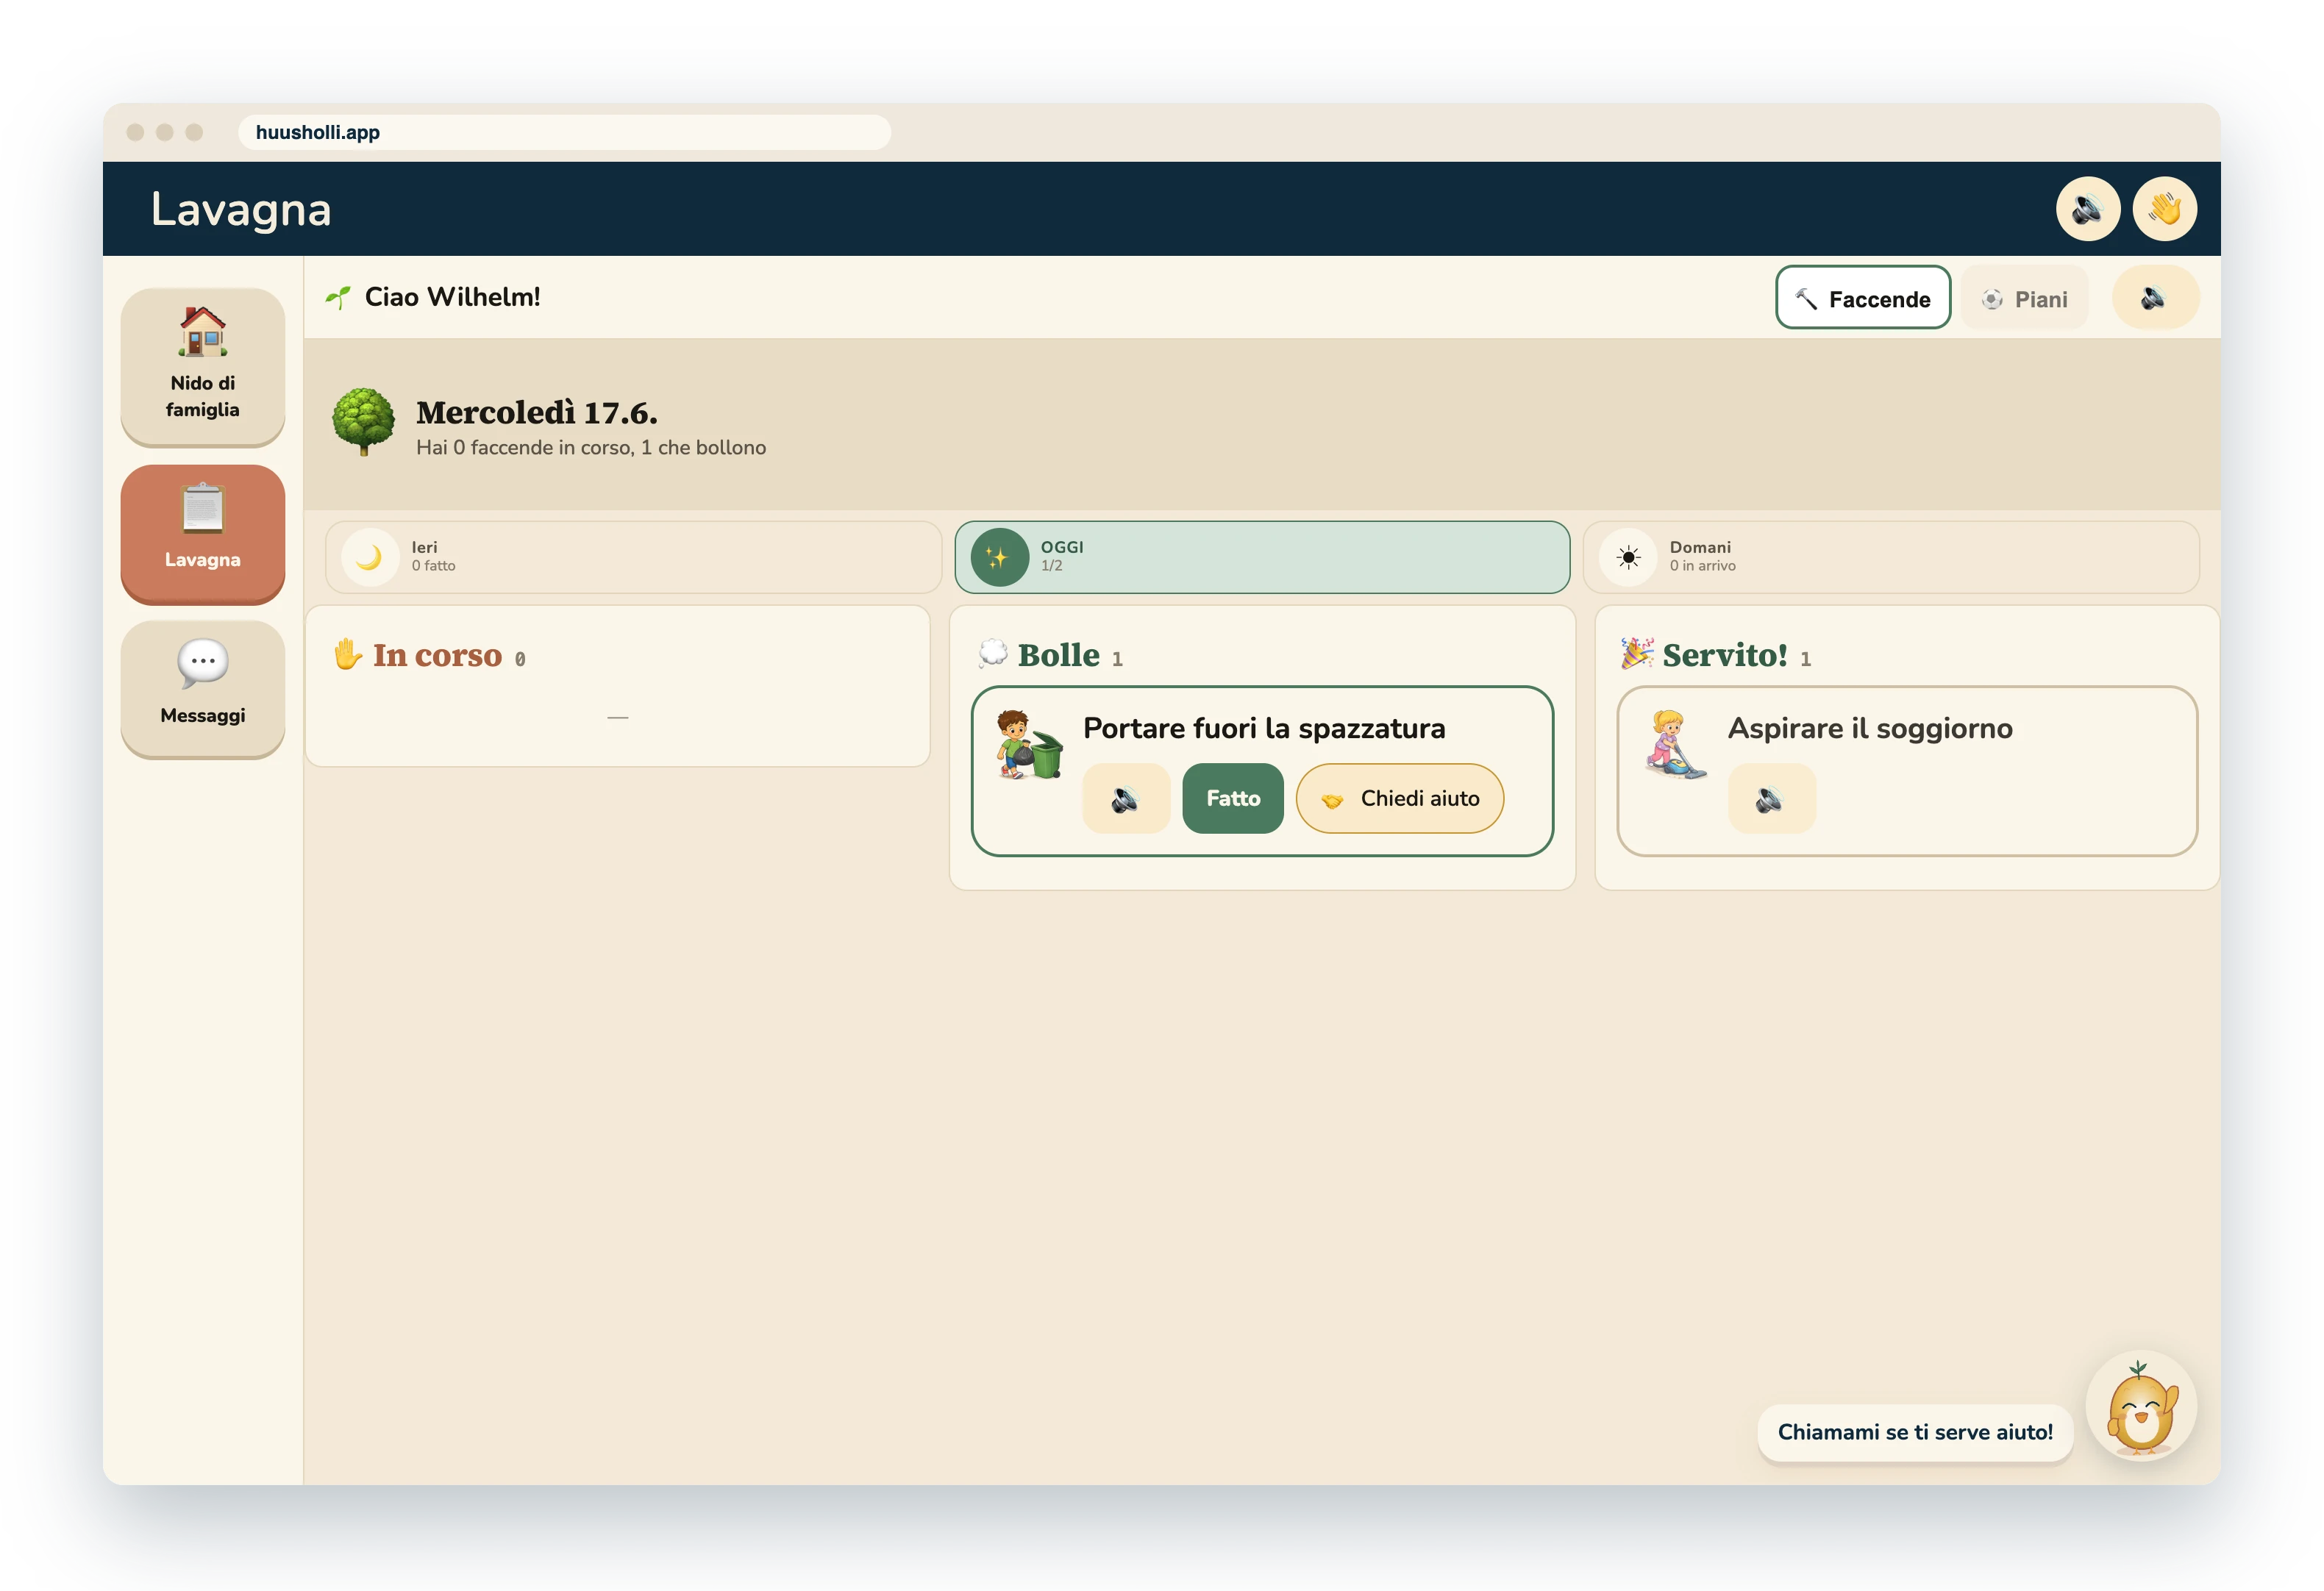
Task: Switch to the Faccende tab
Action: (1862, 298)
